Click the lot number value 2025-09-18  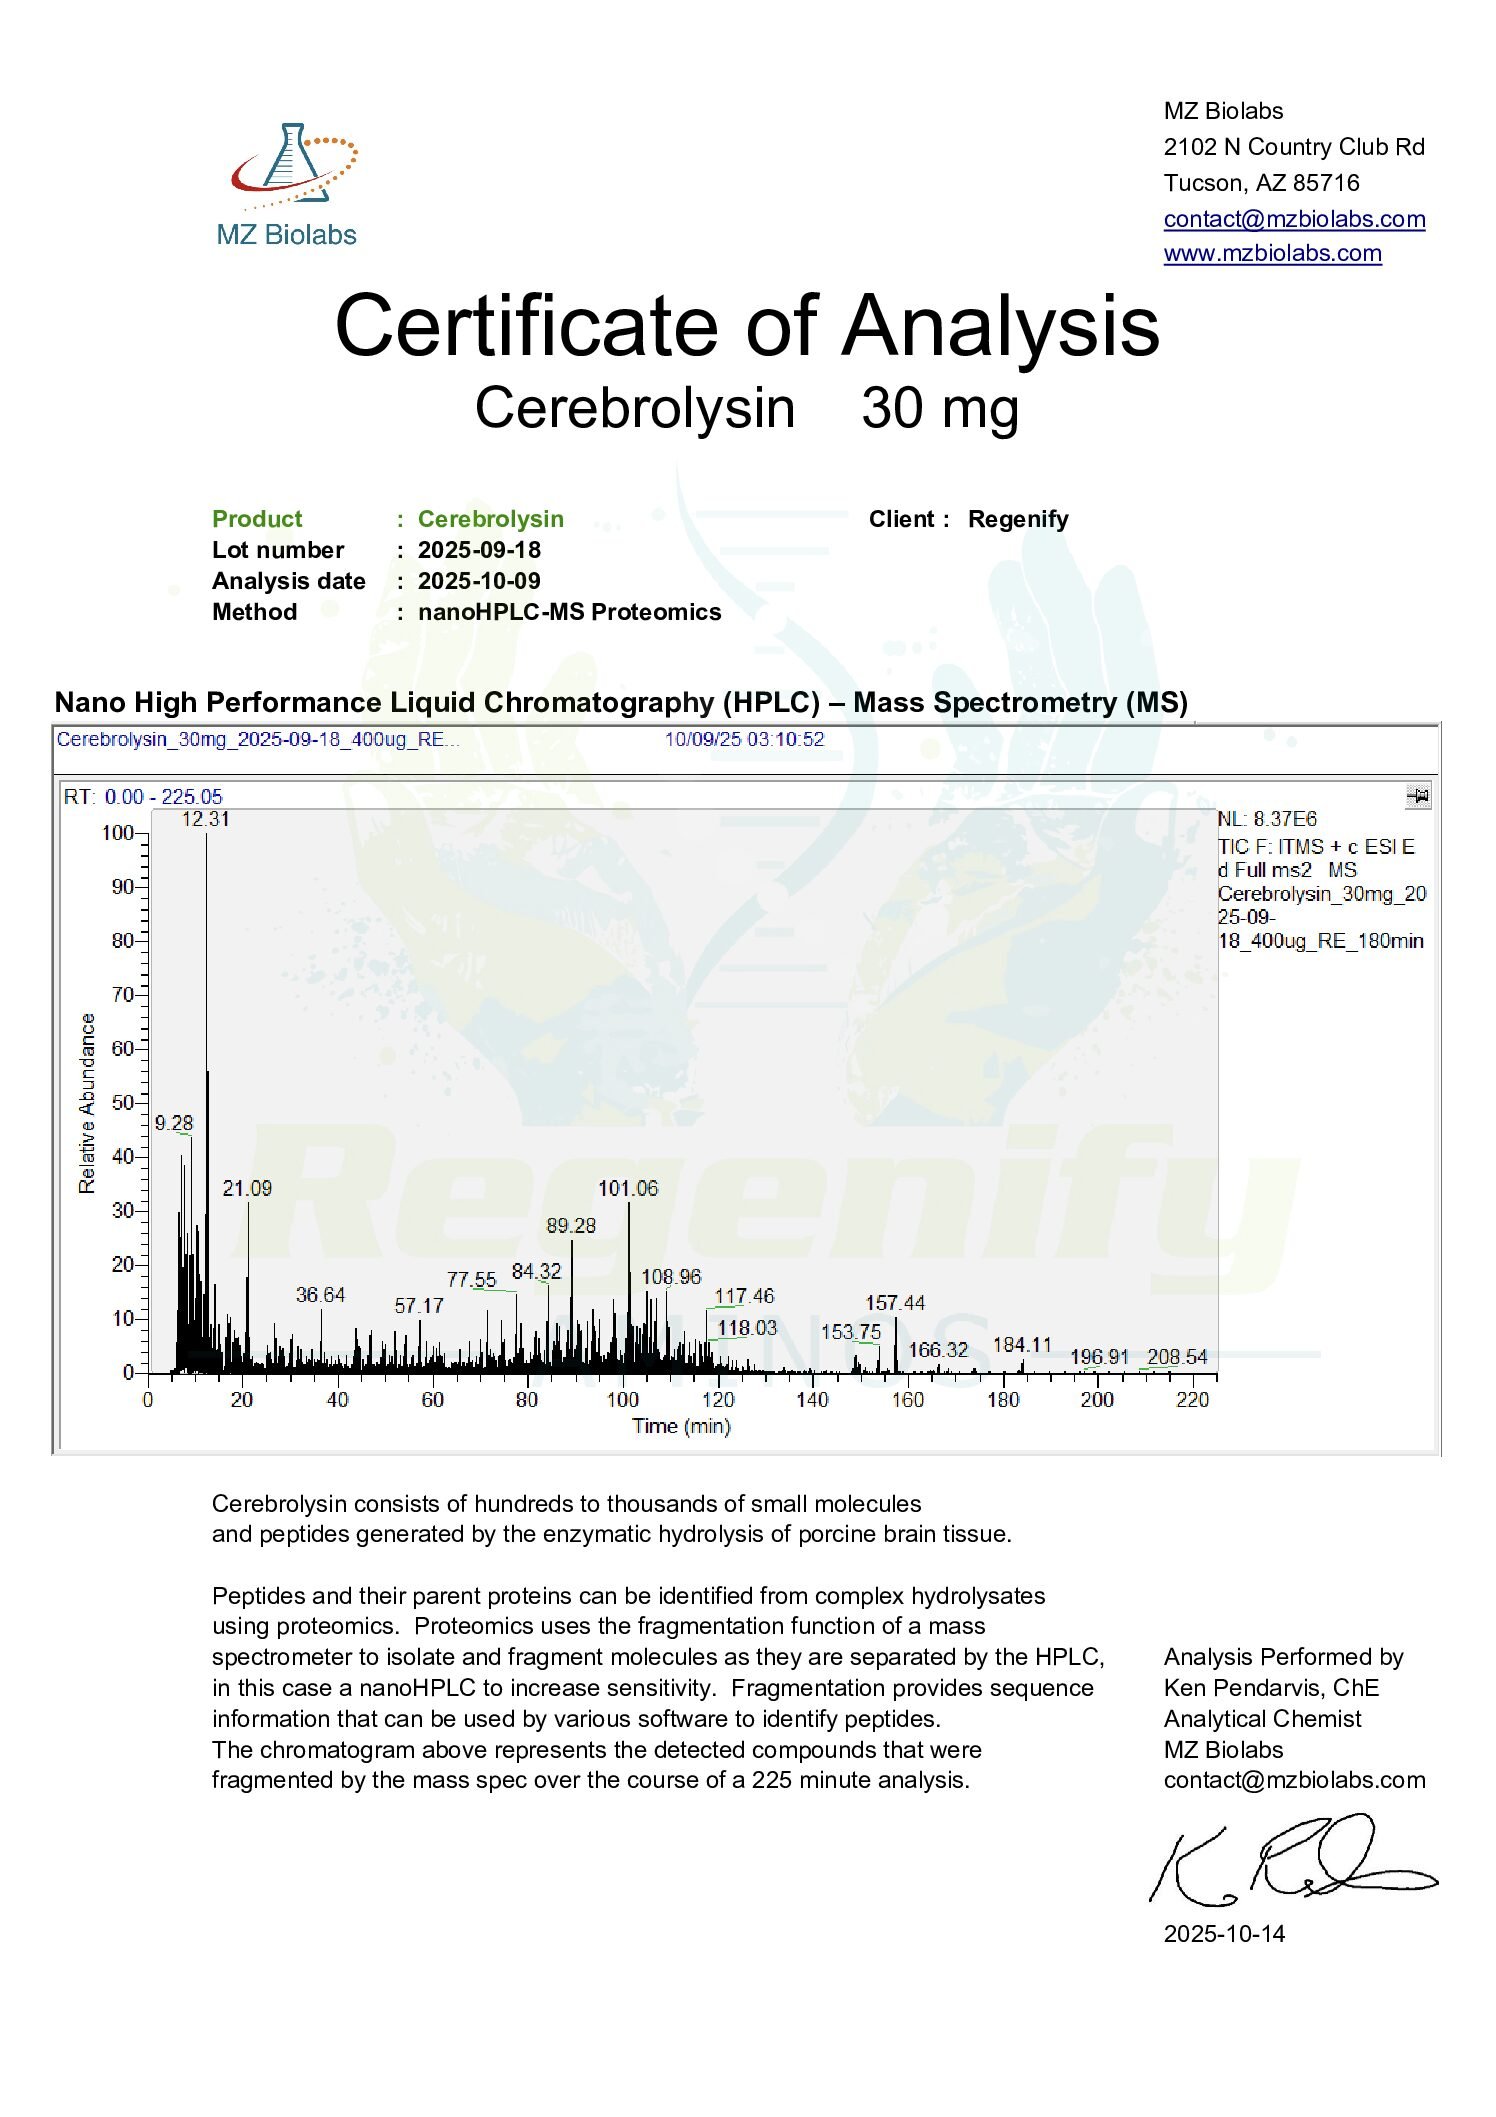(x=479, y=550)
